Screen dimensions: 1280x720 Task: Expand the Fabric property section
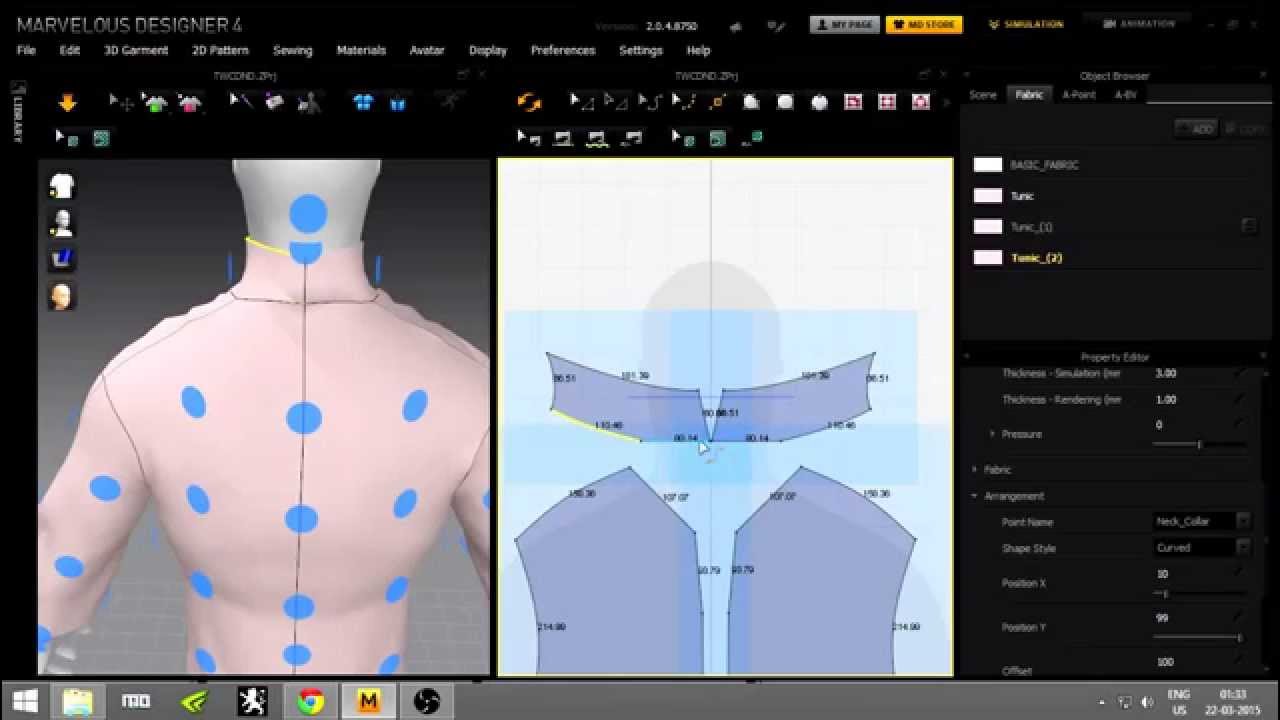point(975,469)
